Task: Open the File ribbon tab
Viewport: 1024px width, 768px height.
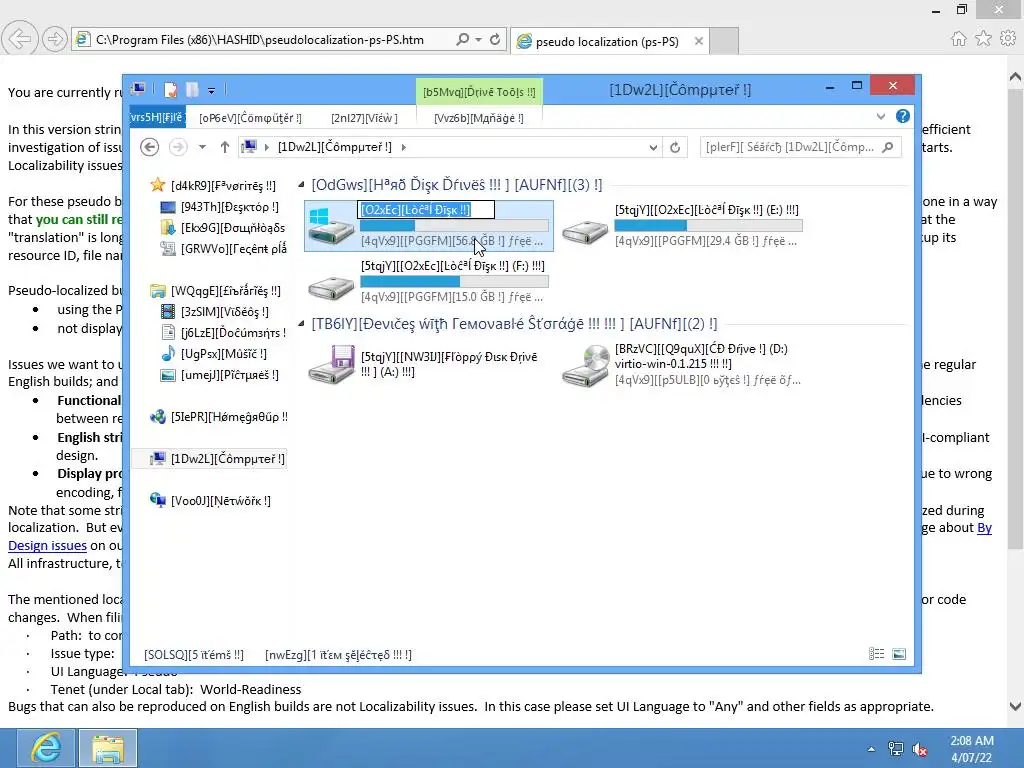Action: pos(157,118)
